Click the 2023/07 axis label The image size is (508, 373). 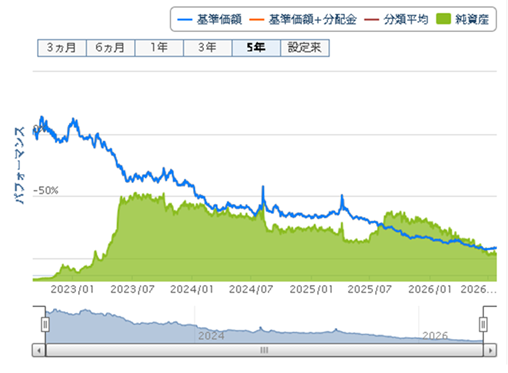(x=132, y=289)
